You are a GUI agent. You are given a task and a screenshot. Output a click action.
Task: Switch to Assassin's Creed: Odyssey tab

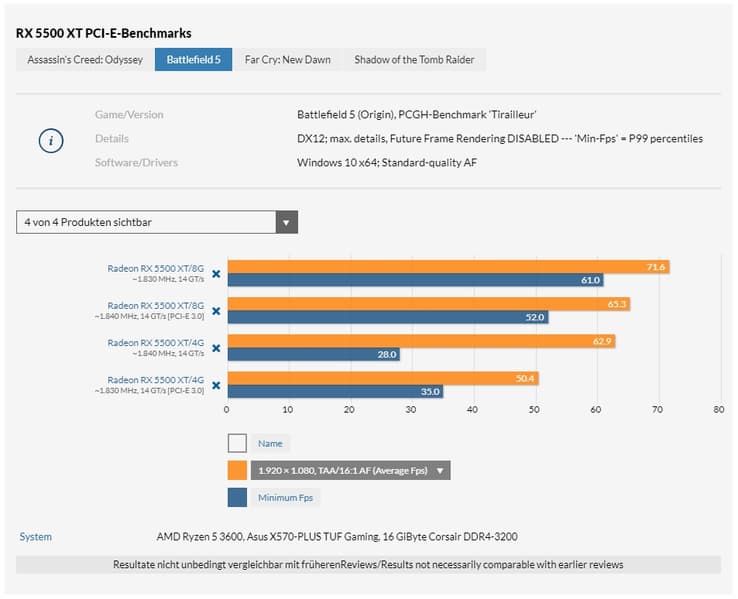pos(83,60)
